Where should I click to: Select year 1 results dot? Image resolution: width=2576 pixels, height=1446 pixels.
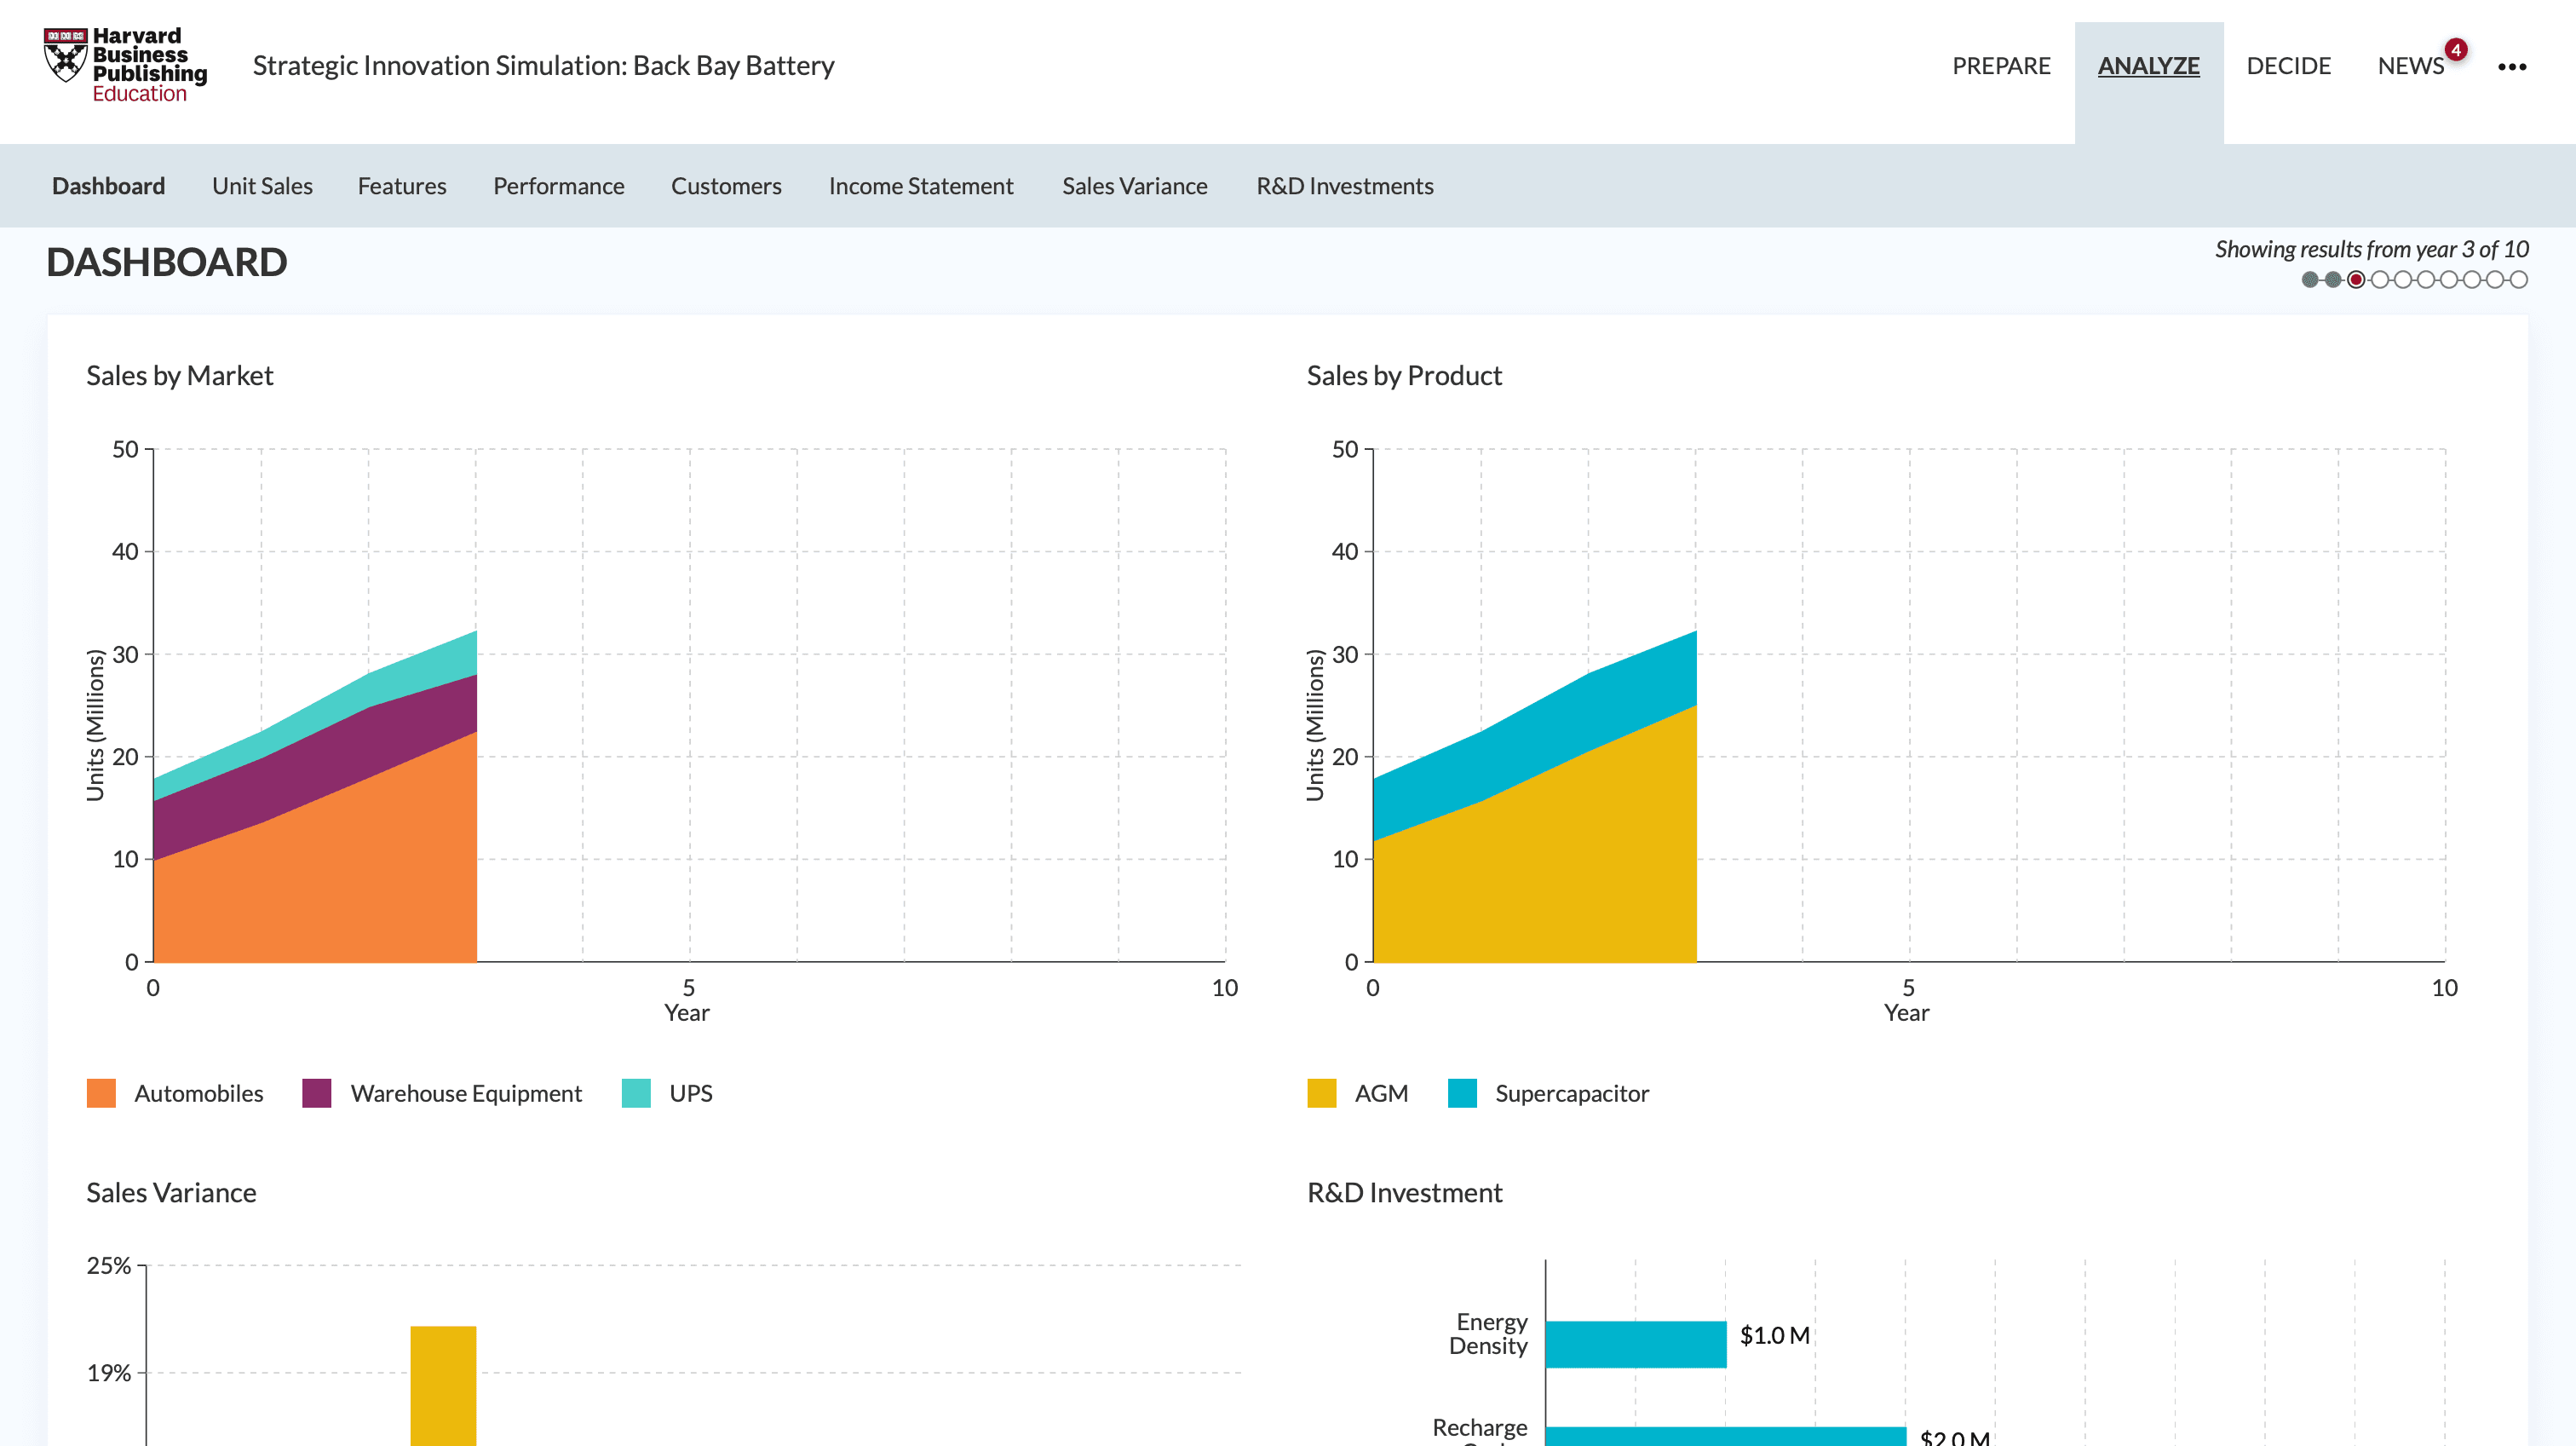pyautogui.click(x=2310, y=280)
